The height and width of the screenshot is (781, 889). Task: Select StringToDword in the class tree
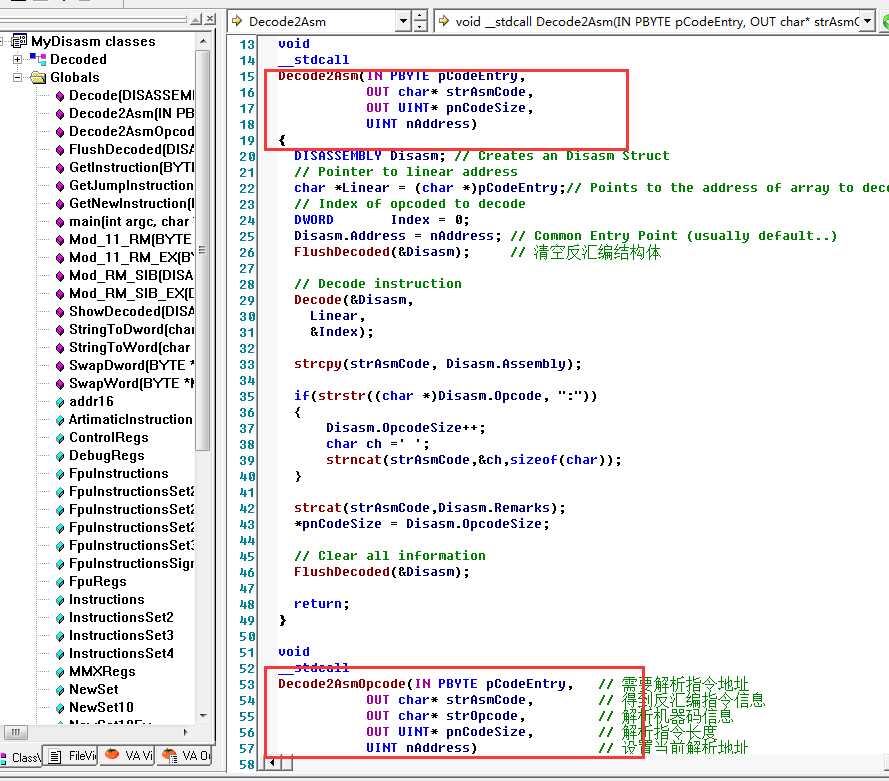coord(131,330)
